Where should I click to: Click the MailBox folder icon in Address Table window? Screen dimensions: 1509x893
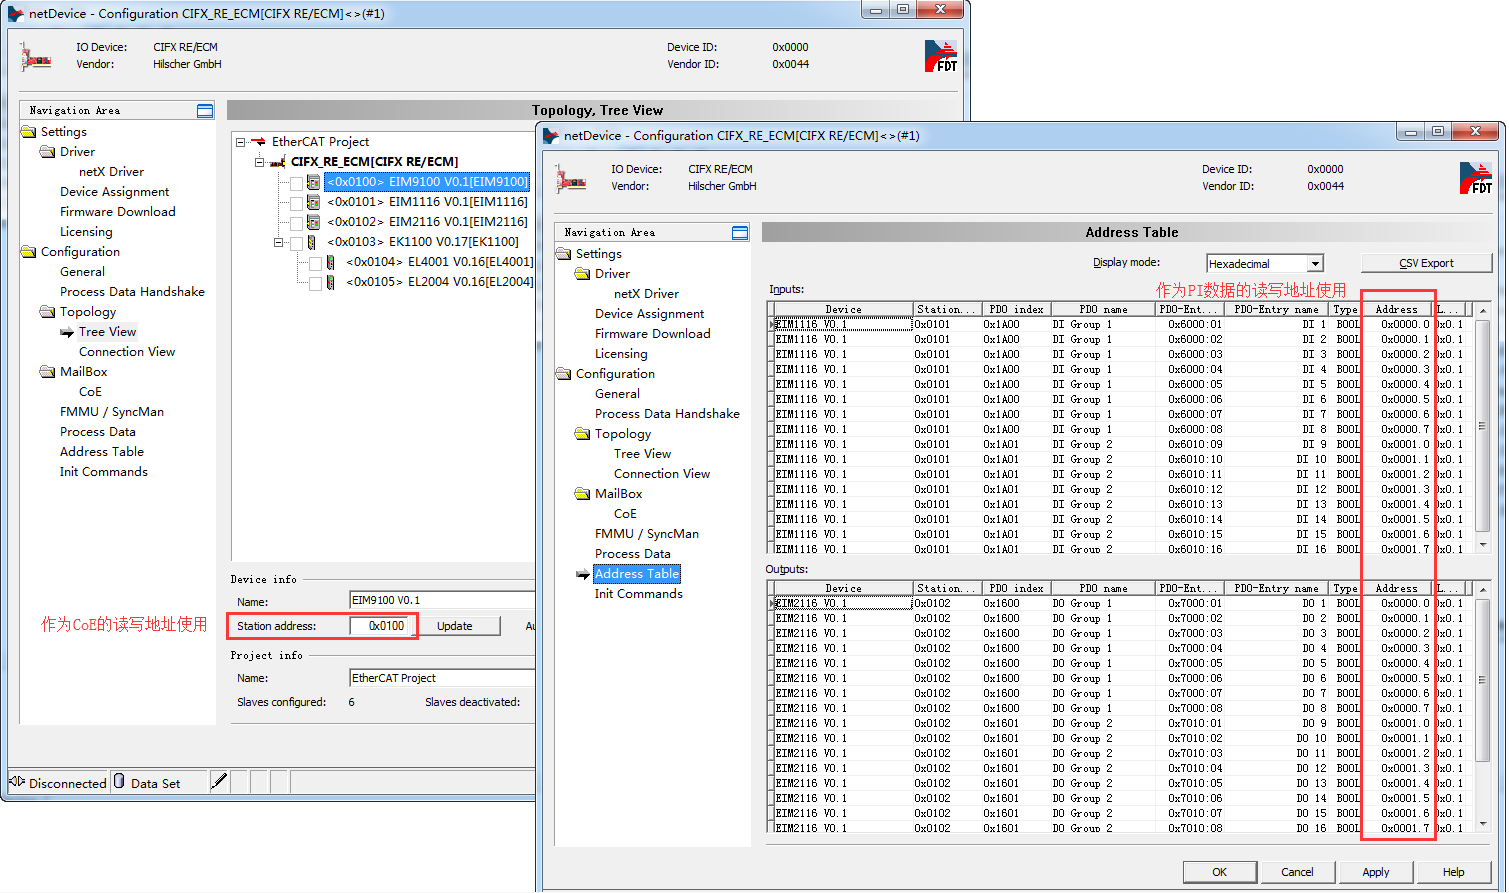583,494
